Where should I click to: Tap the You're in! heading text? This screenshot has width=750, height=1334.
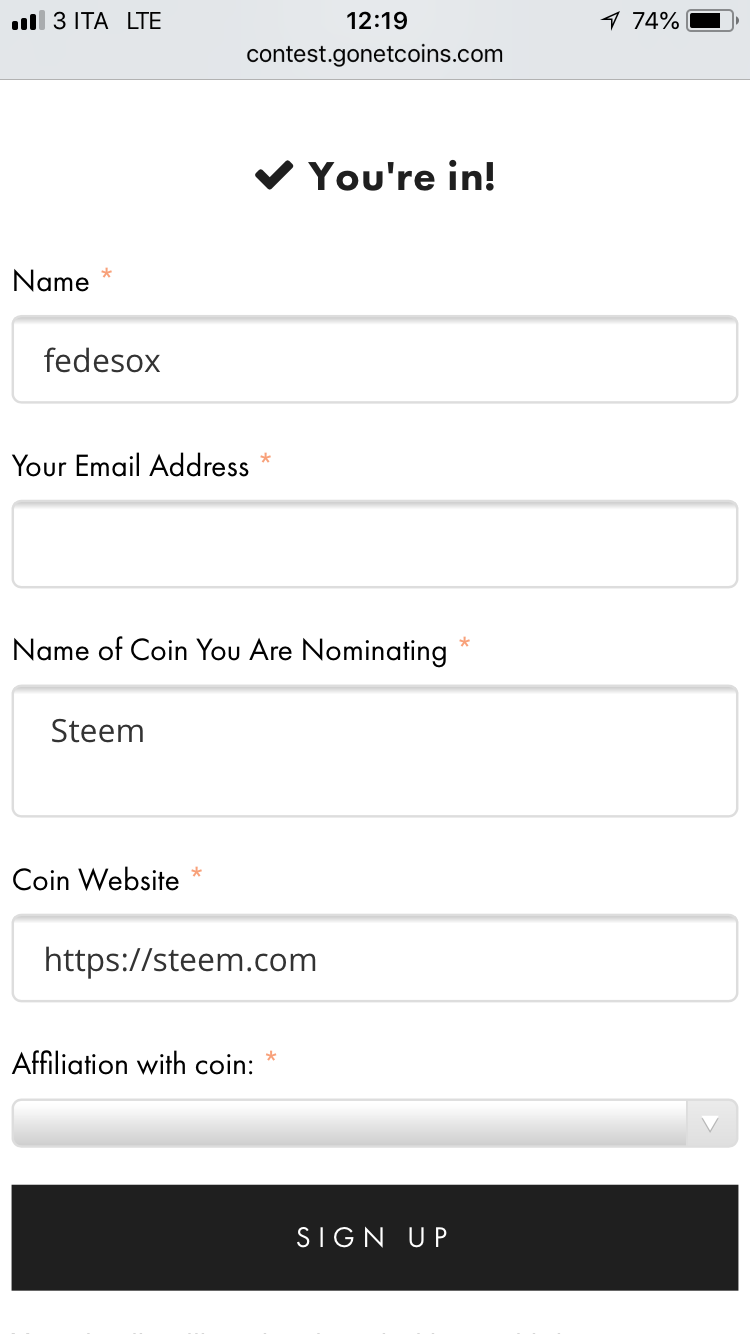click(x=402, y=177)
